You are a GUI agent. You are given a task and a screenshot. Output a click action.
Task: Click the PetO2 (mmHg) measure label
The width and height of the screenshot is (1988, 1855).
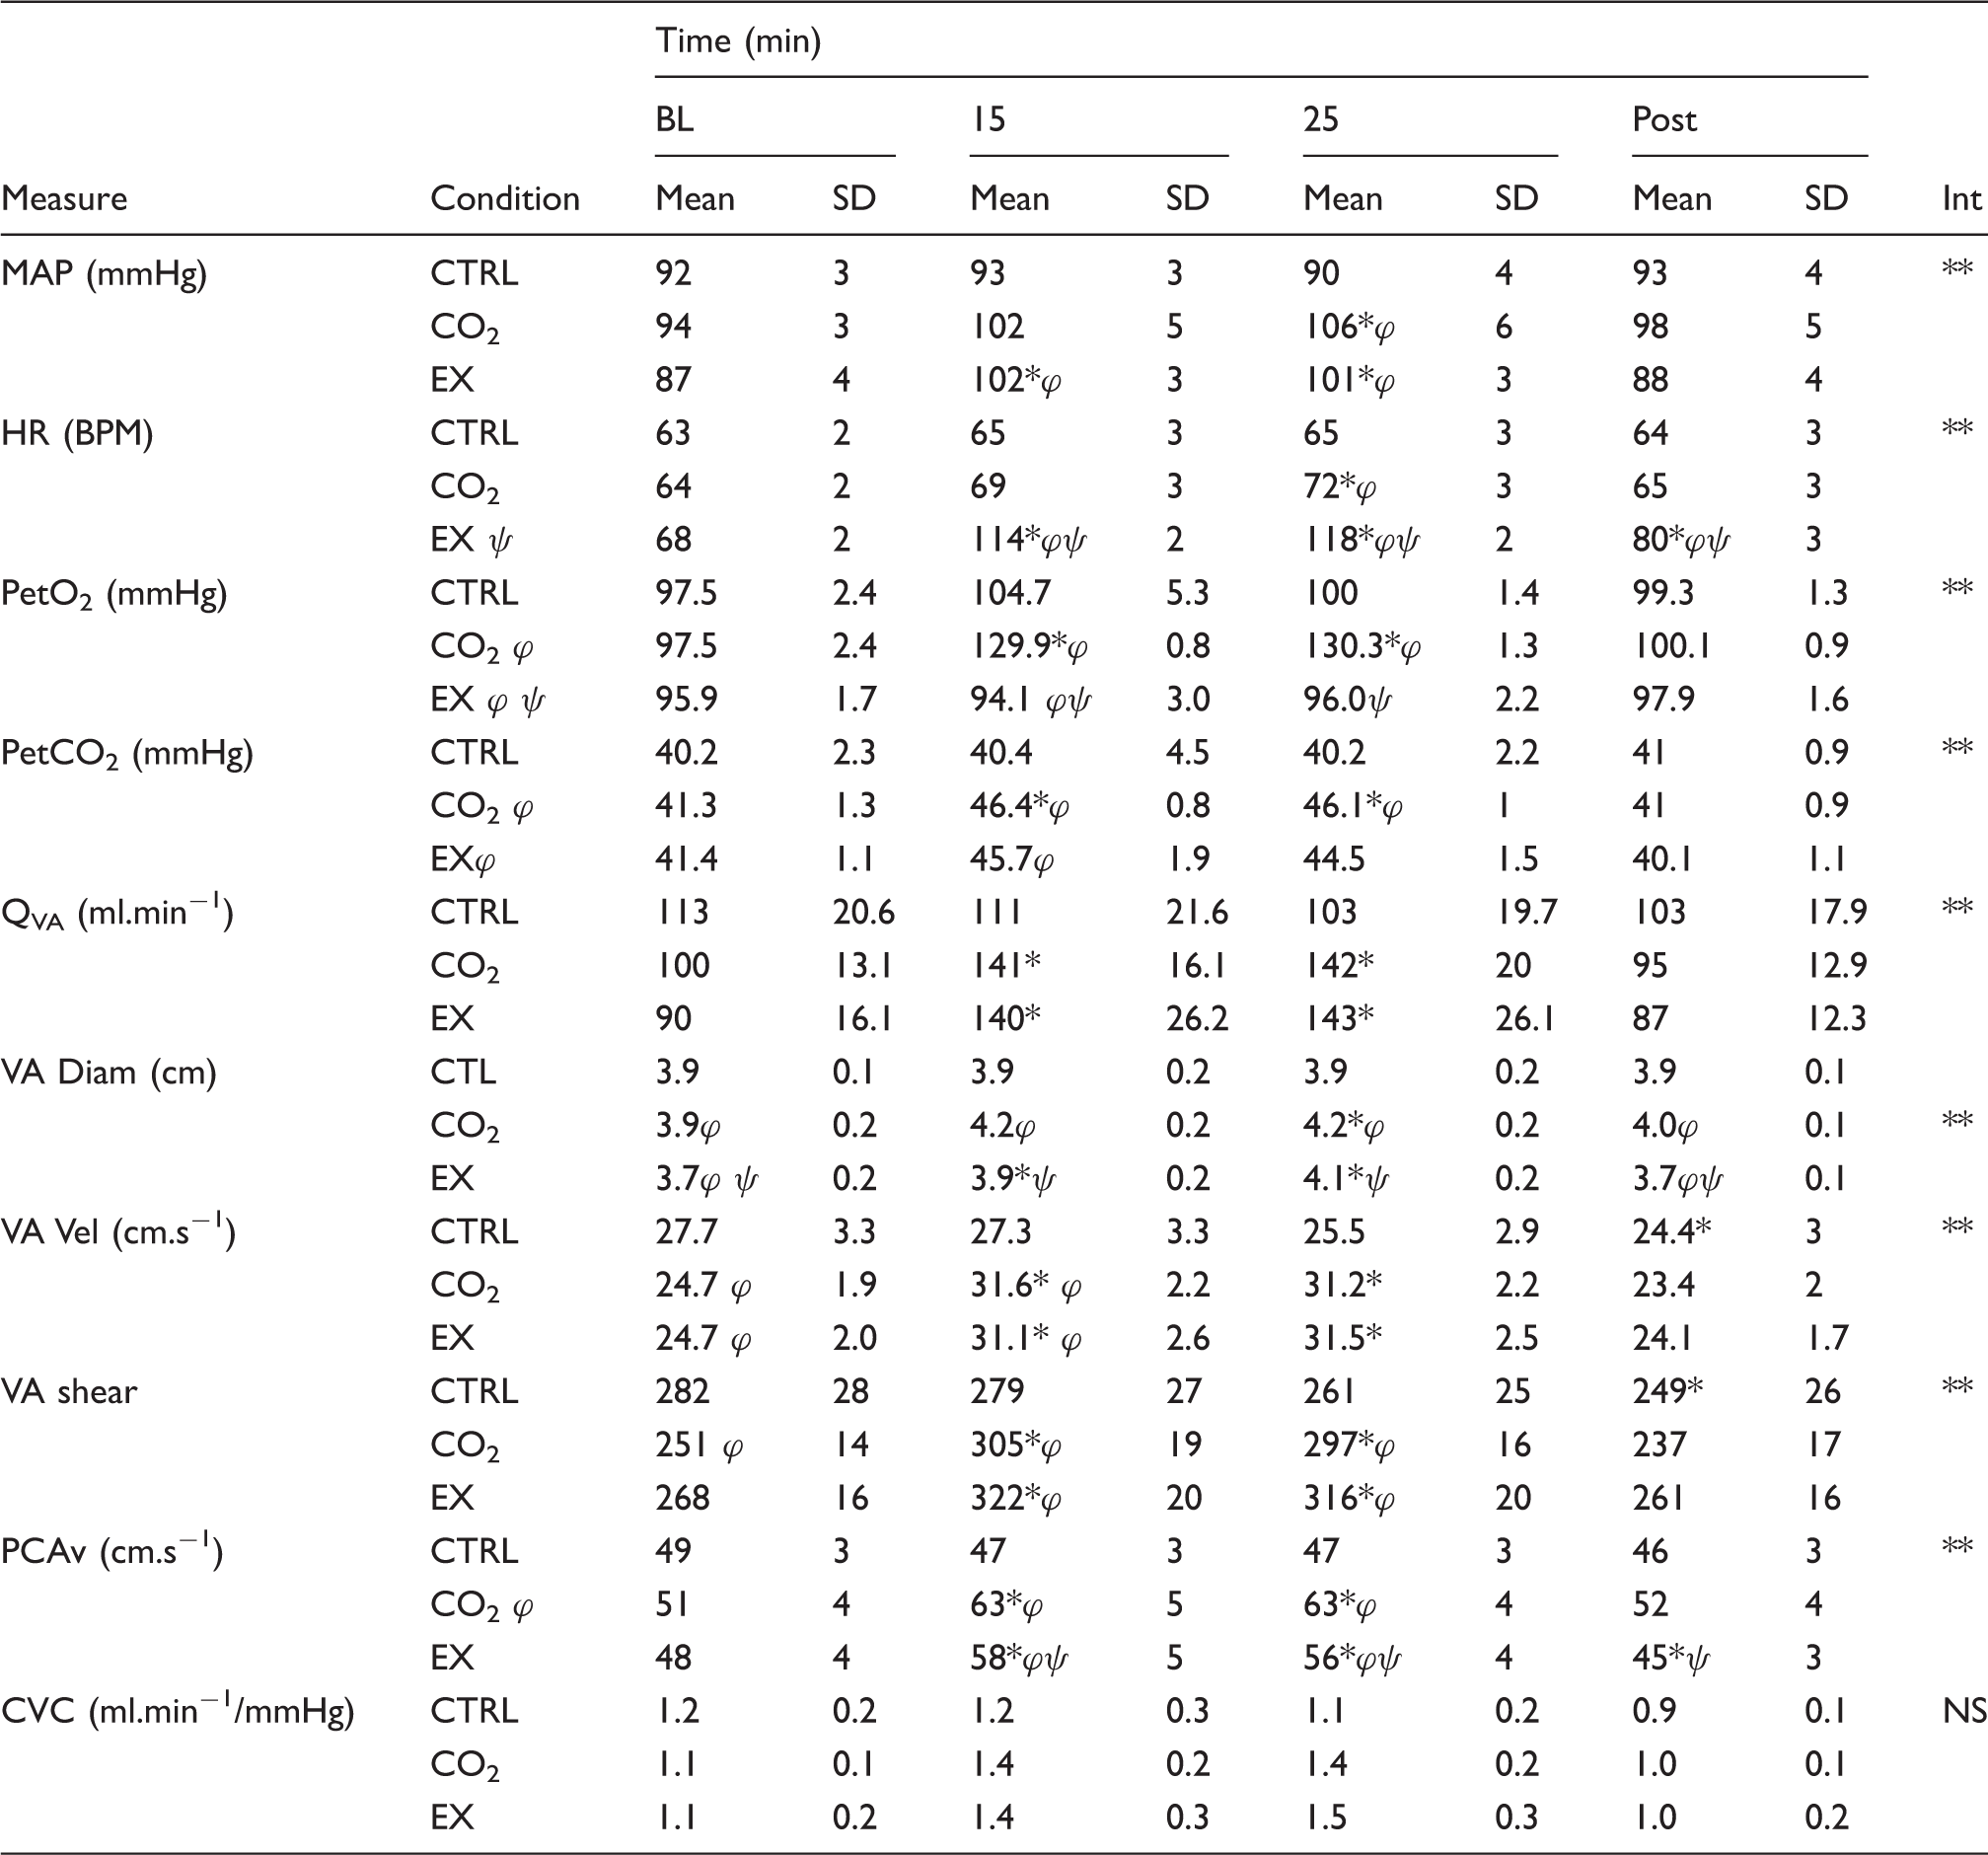[x=114, y=594]
